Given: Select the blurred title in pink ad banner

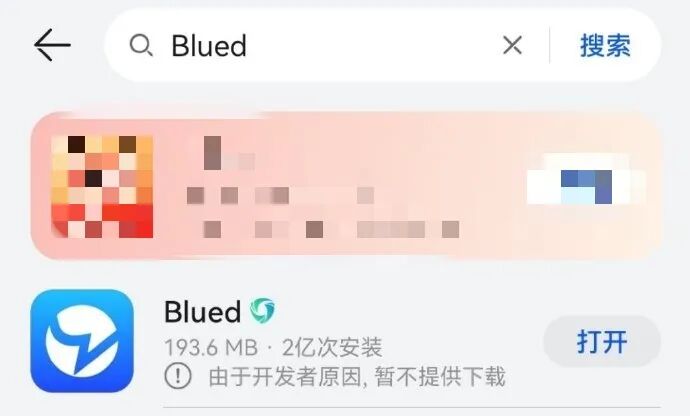Looking at the screenshot, I should coord(230,154).
